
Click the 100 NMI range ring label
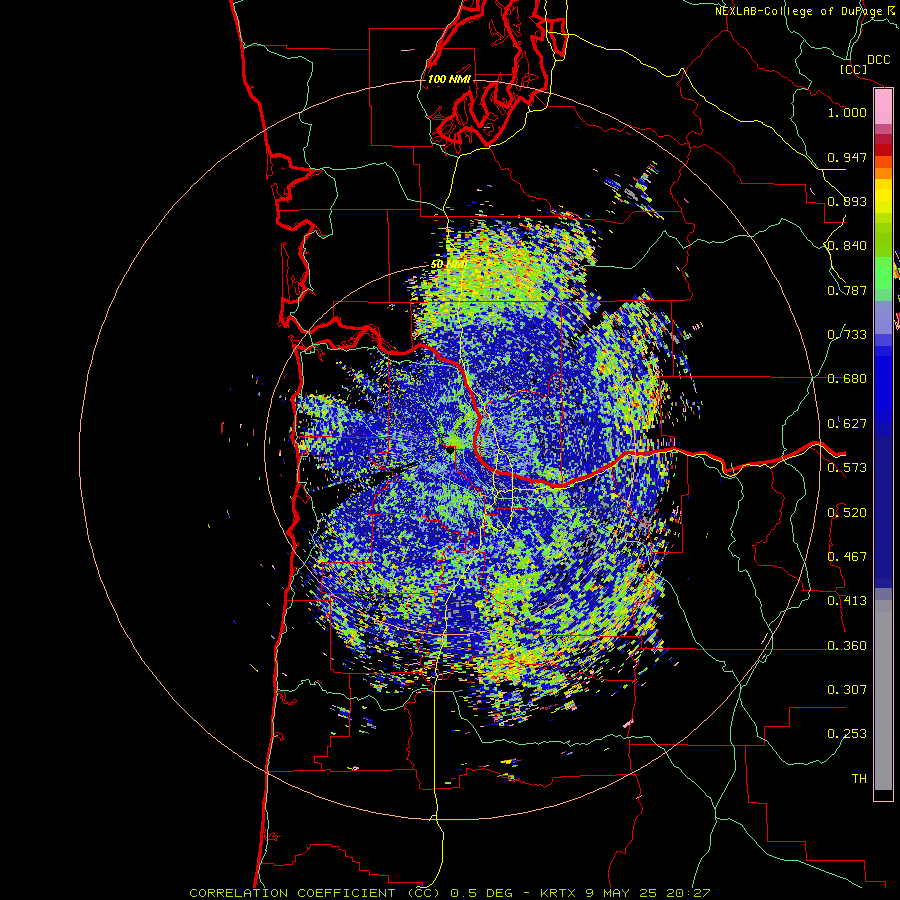[x=448, y=79]
